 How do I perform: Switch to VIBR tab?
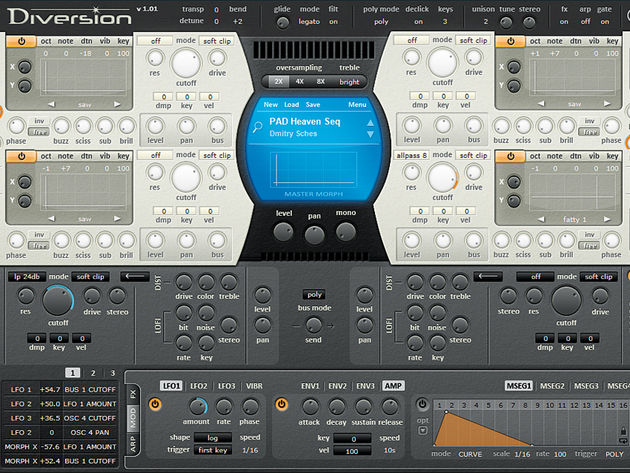[x=254, y=386]
